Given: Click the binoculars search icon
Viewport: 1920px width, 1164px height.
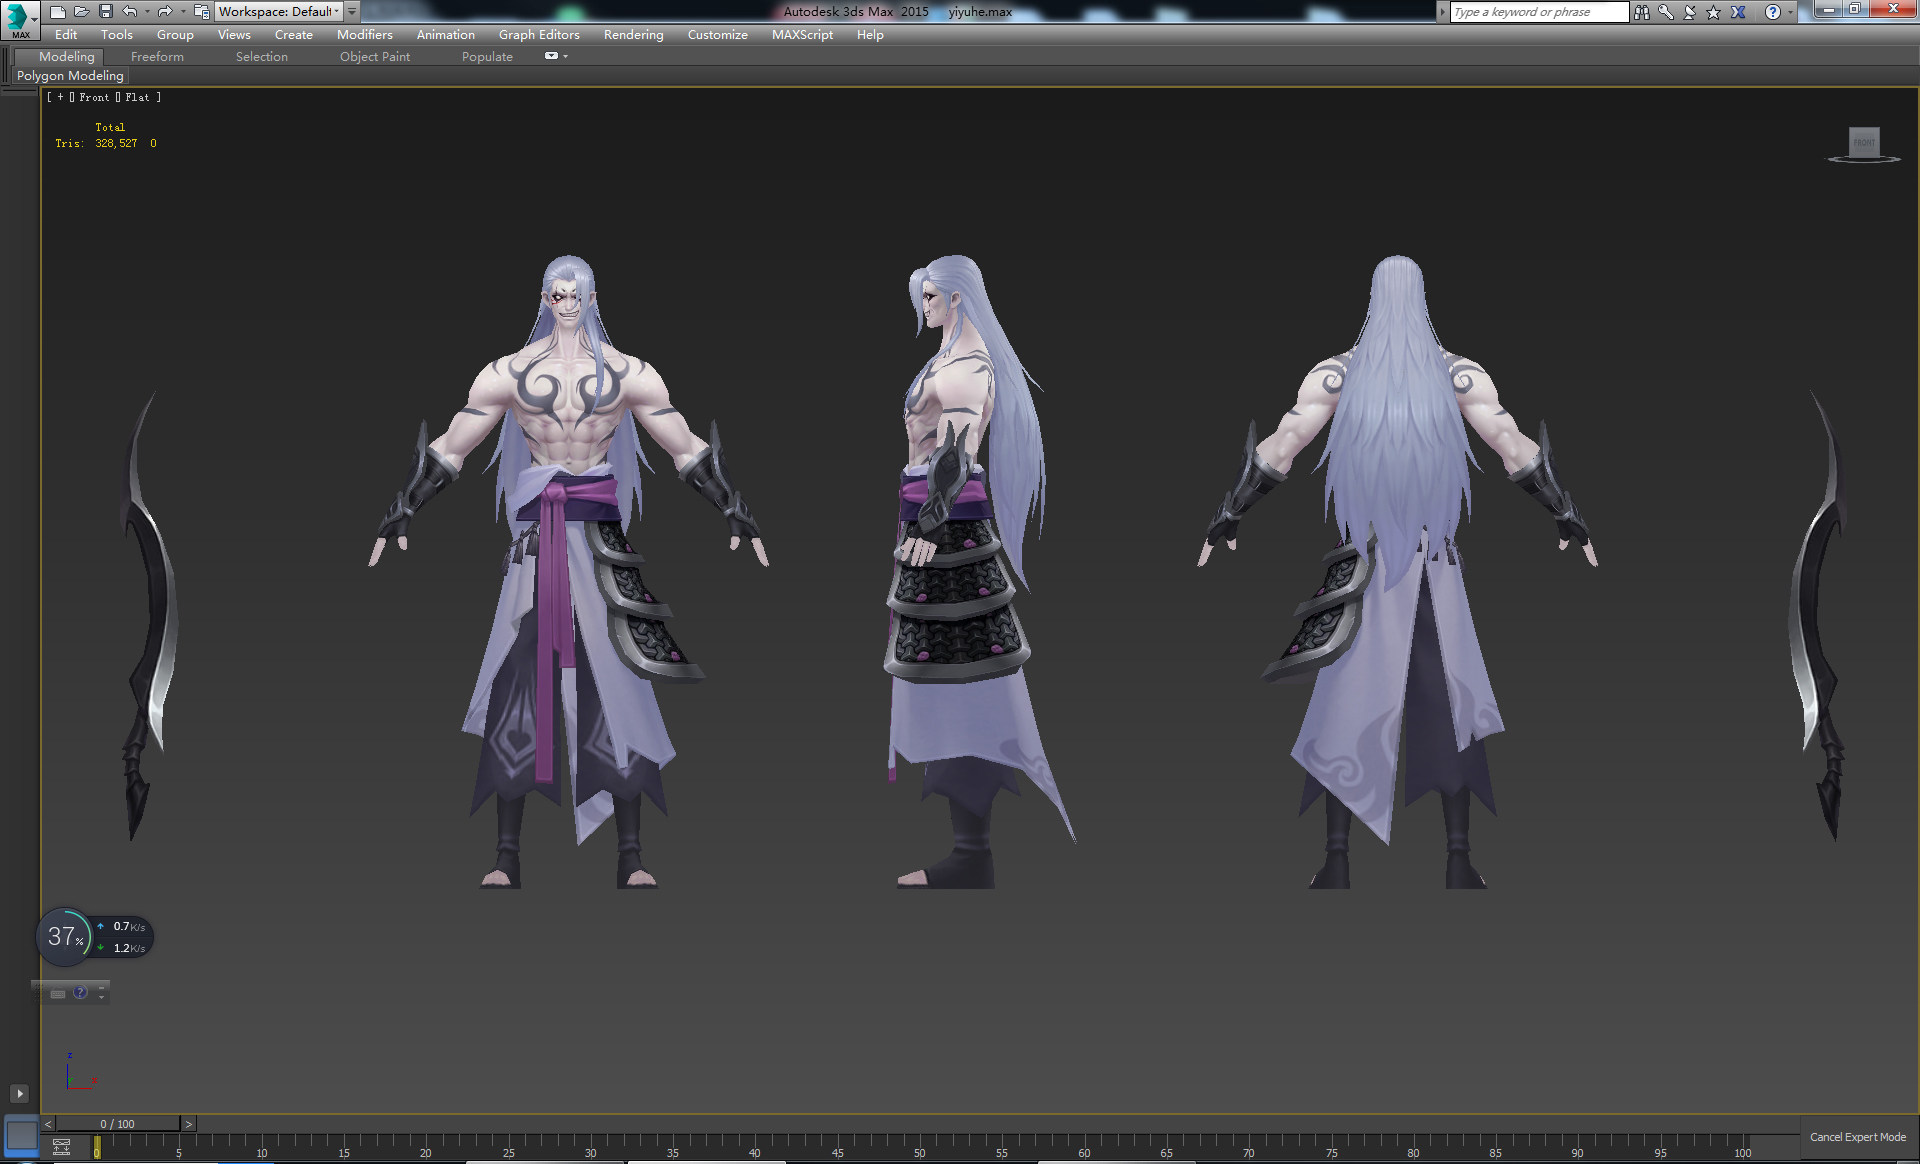Looking at the screenshot, I should coord(1641,12).
